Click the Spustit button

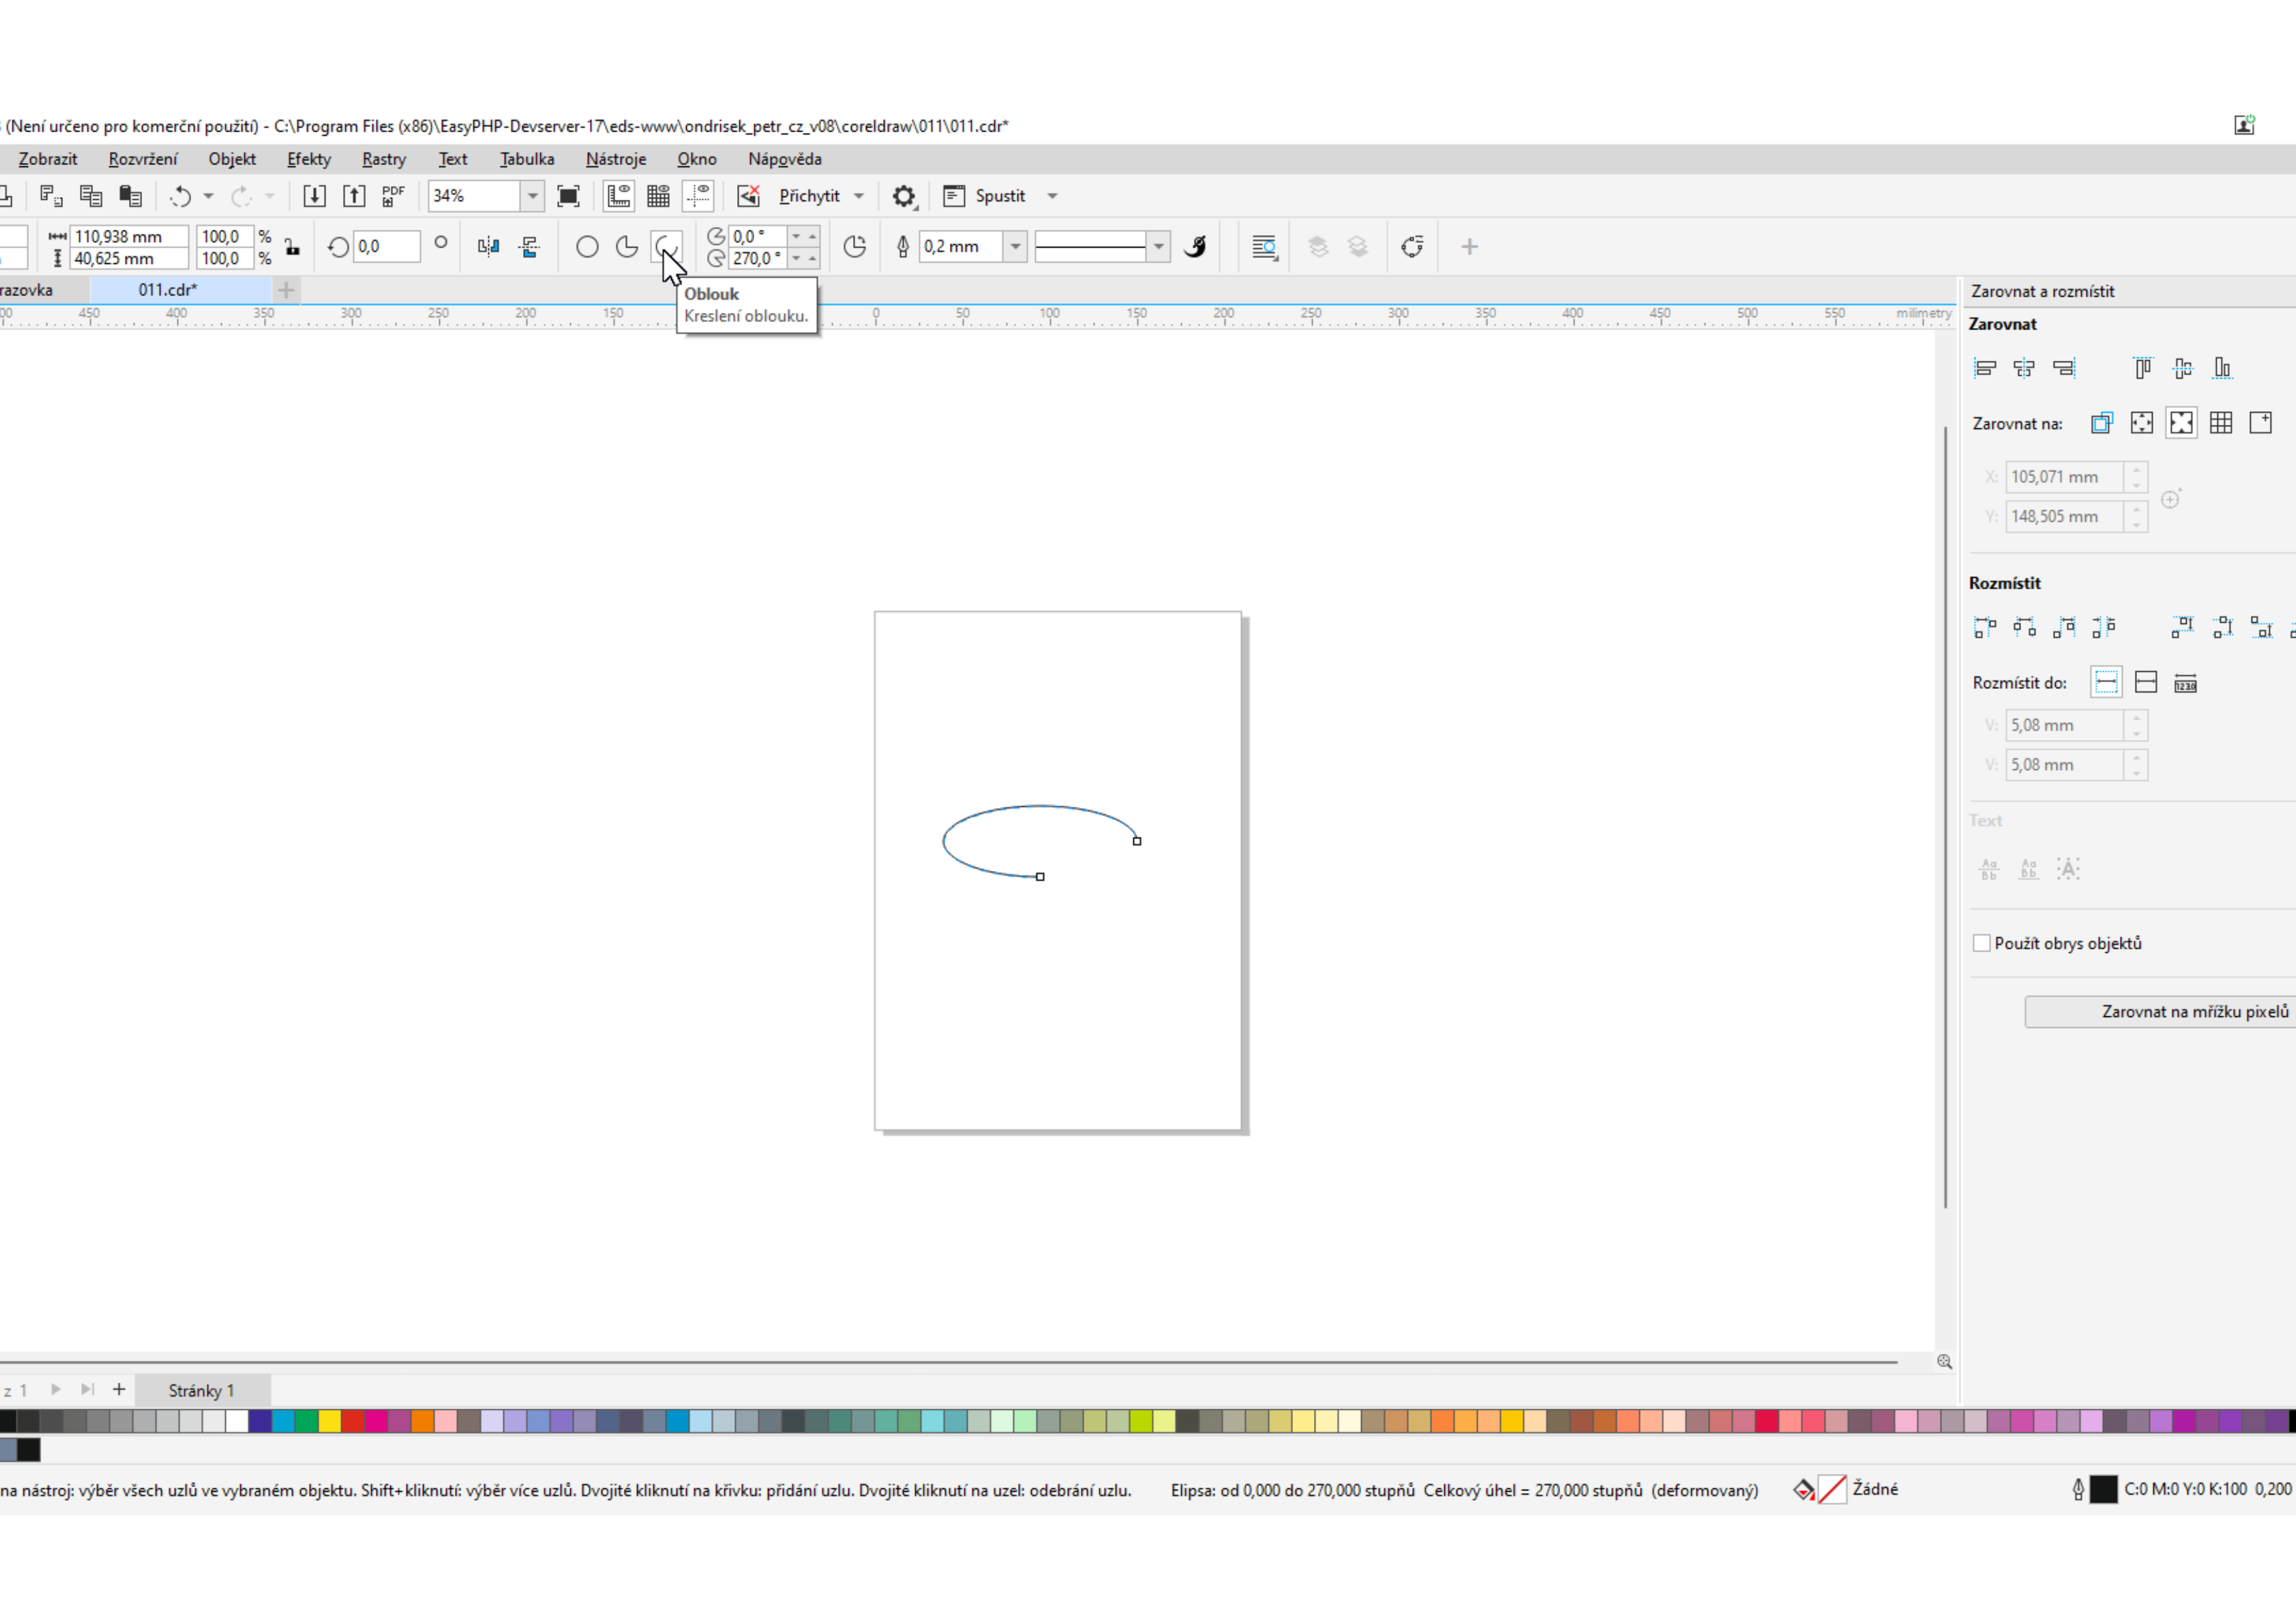coord(999,196)
